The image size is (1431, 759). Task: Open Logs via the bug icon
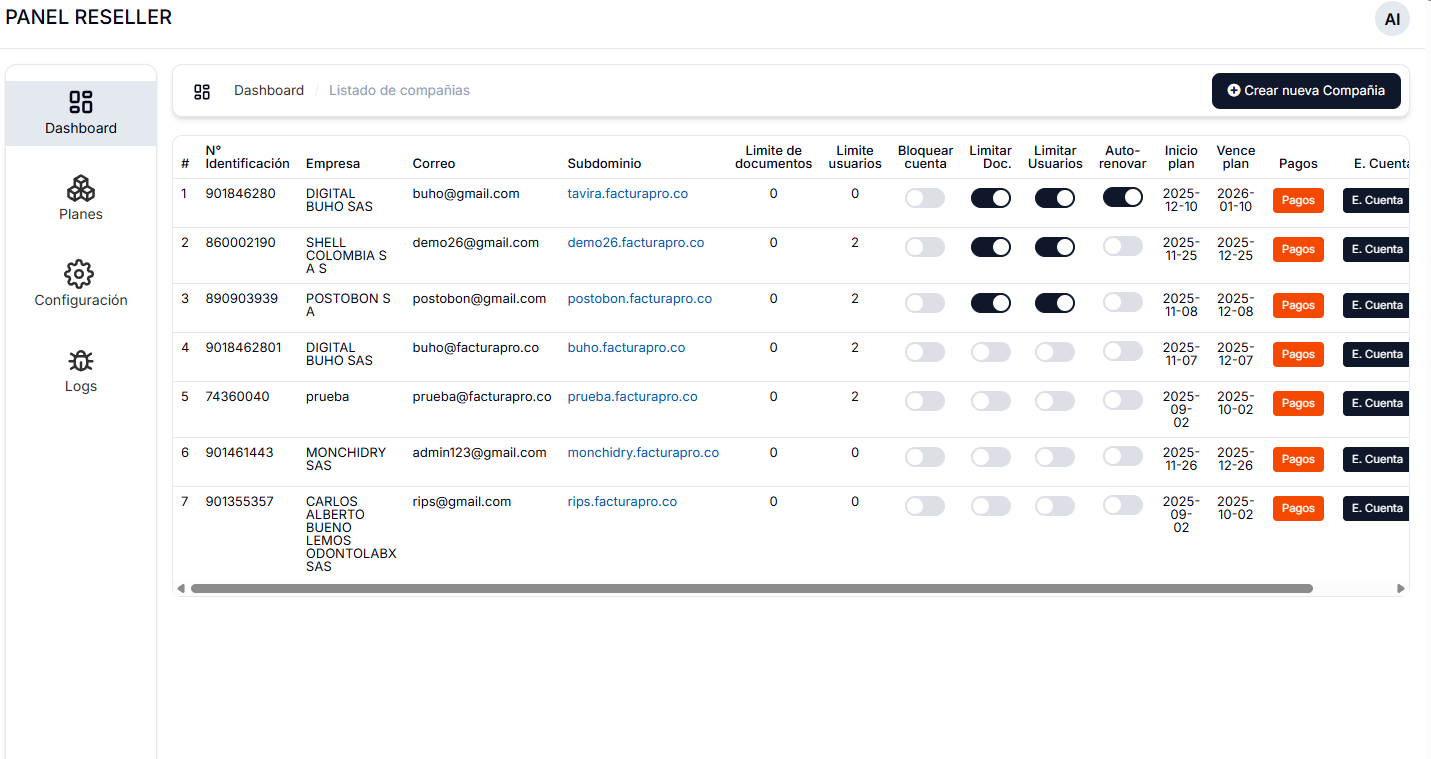click(80, 360)
